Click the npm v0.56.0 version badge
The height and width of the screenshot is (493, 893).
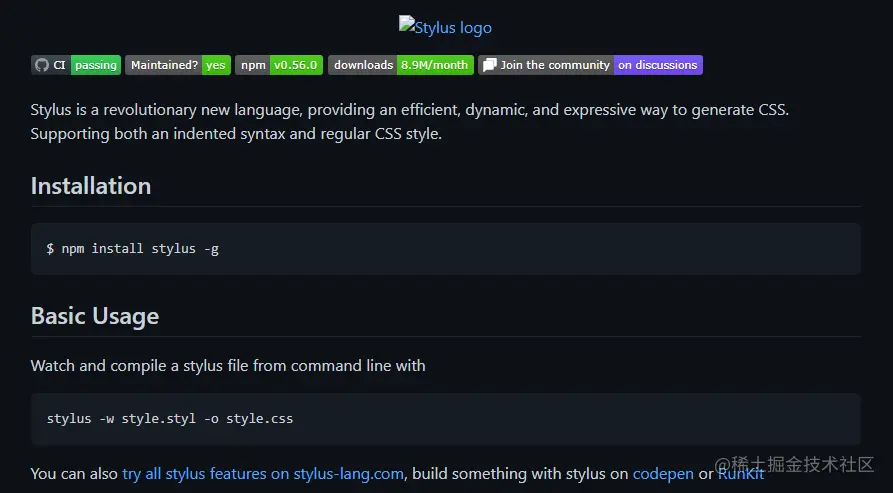click(279, 65)
